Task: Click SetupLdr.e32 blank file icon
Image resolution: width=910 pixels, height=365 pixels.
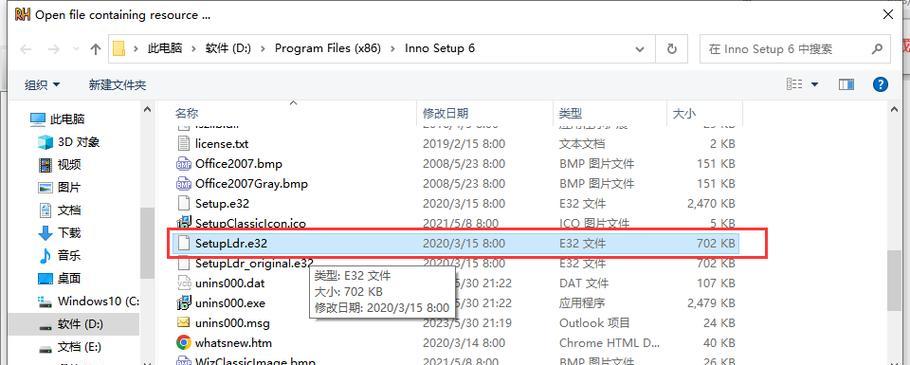Action: point(183,243)
